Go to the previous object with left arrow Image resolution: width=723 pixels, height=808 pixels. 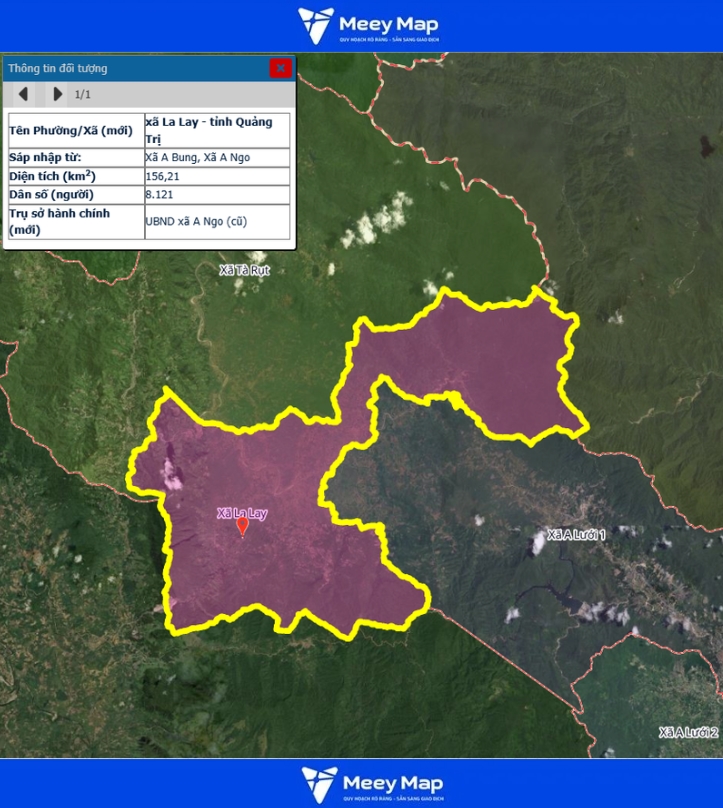[23, 94]
